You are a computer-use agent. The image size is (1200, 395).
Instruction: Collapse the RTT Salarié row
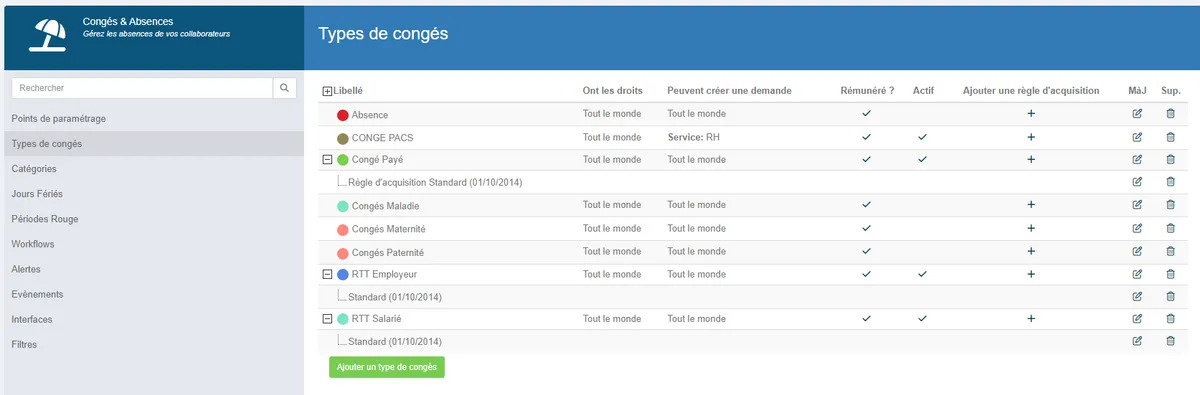327,319
